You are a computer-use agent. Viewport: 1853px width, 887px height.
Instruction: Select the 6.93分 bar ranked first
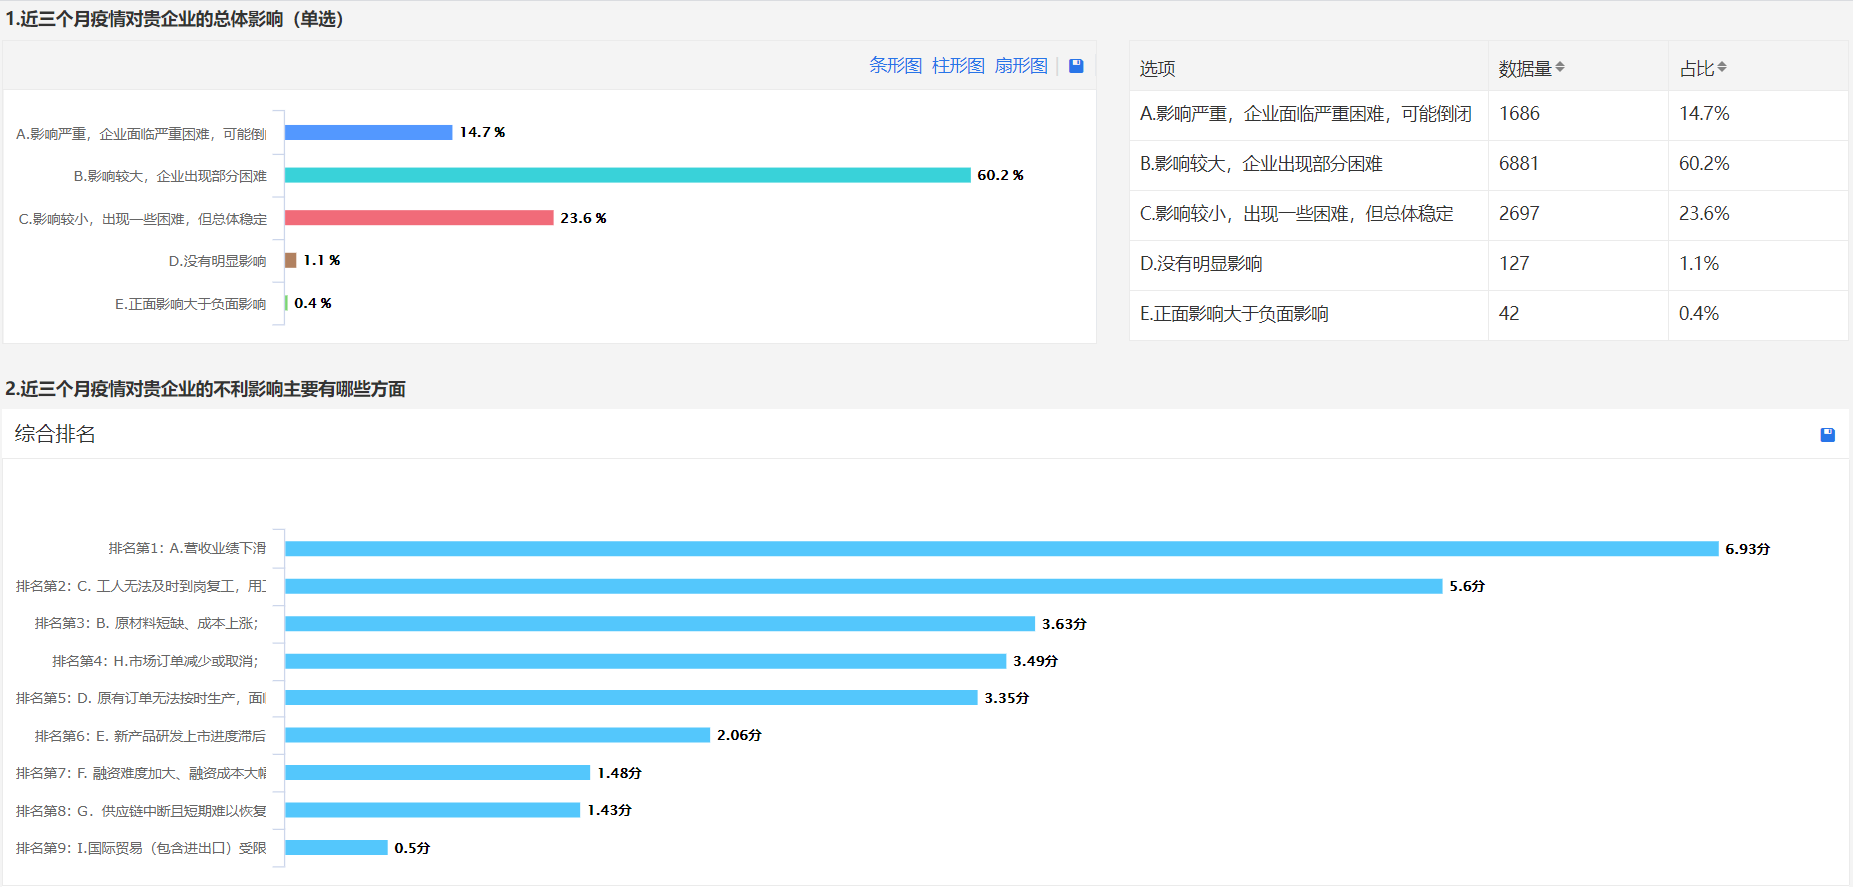(1001, 549)
